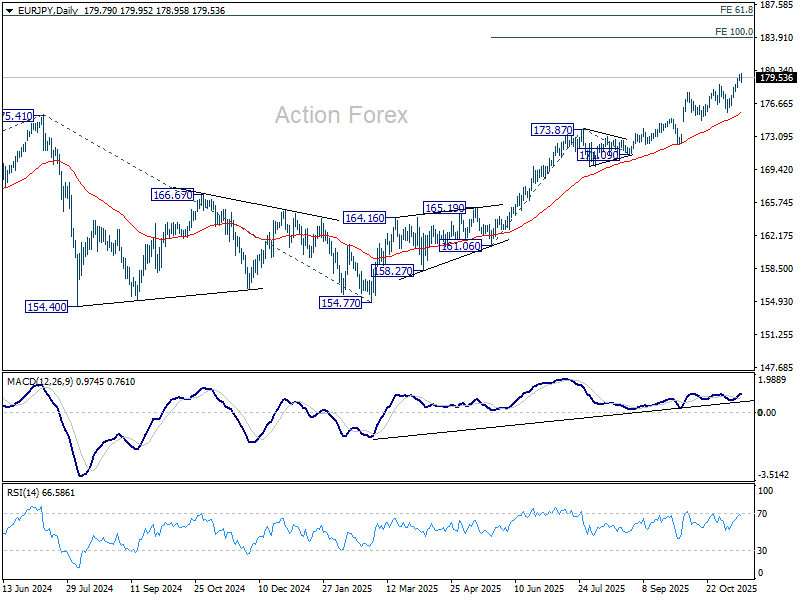Image resolution: width=800 pixels, height=600 pixels.
Task: Click the FE 61.8 Fibonacci label
Action: 736,9
